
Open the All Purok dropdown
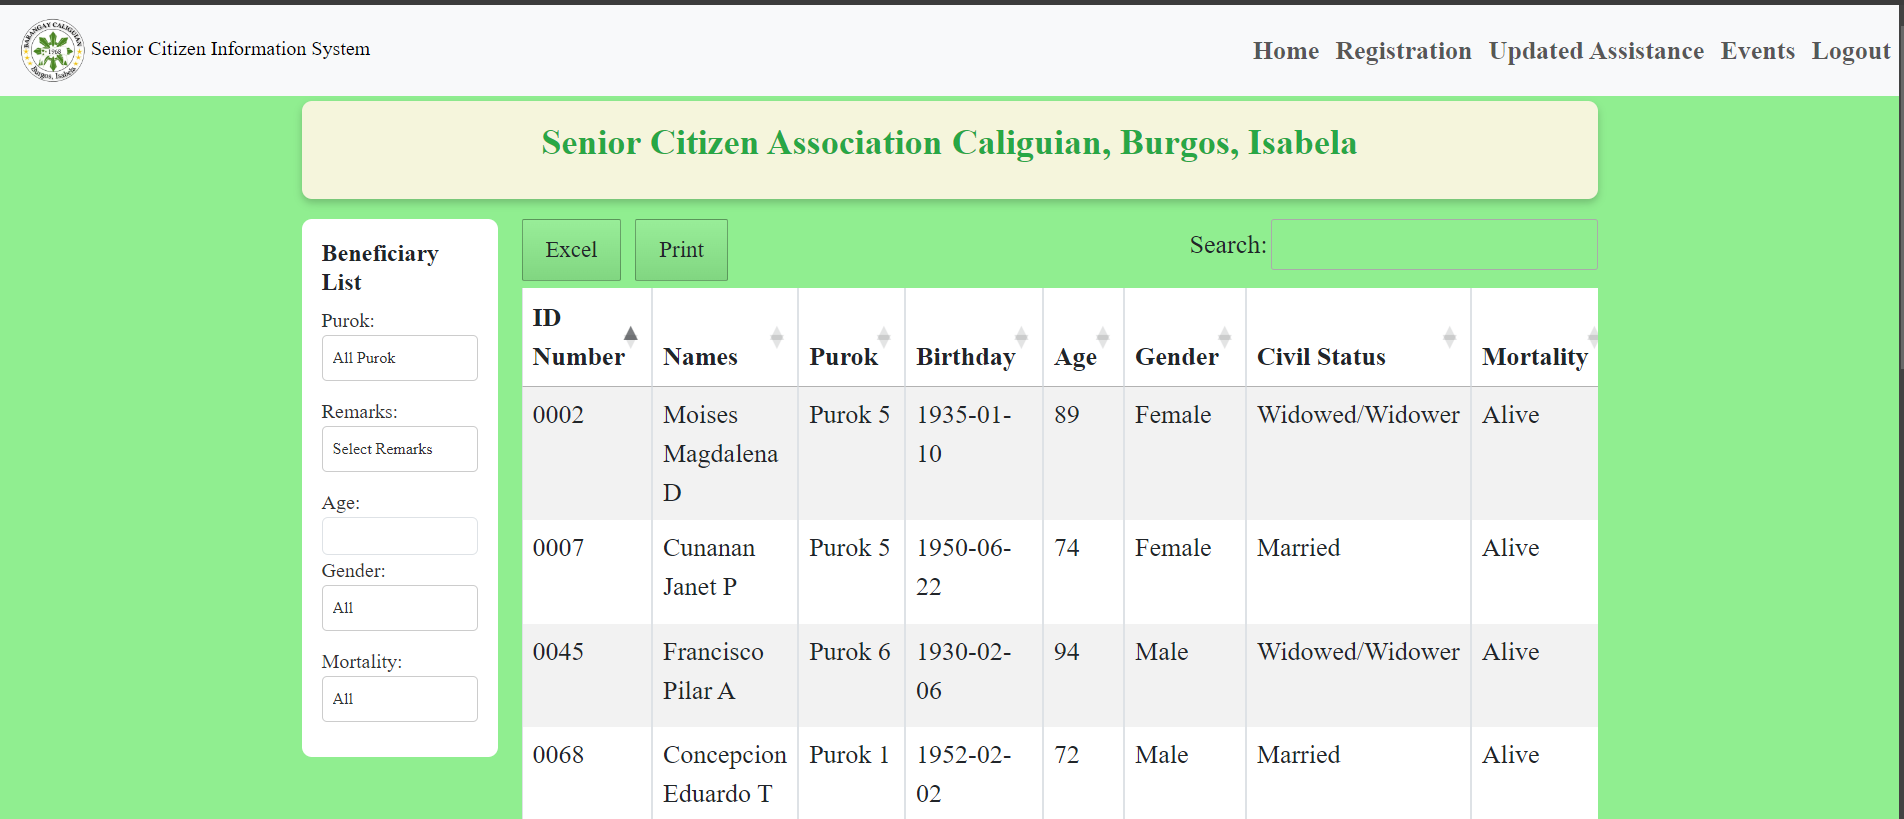pos(400,358)
